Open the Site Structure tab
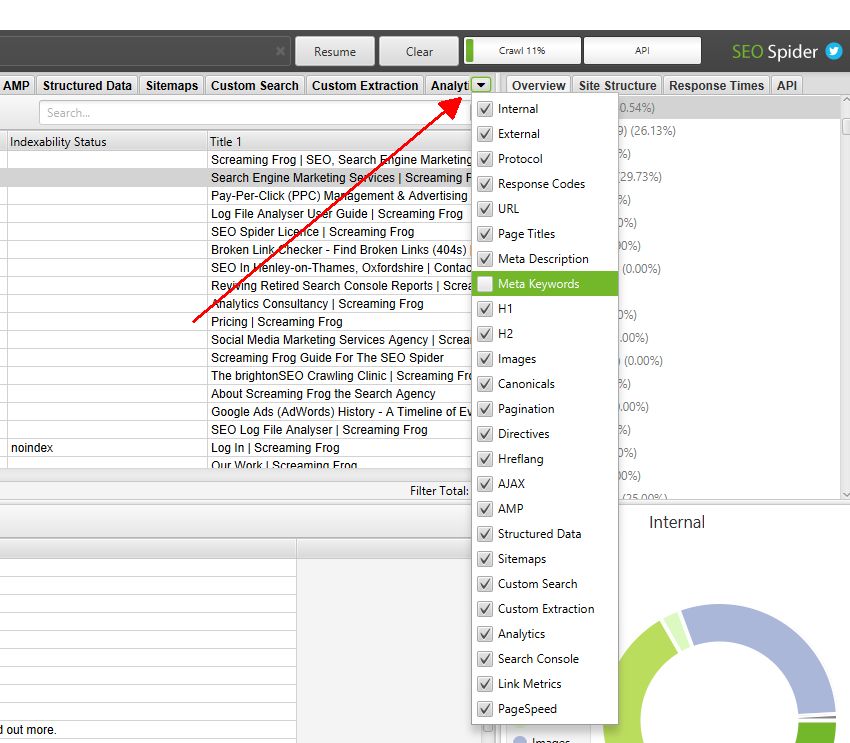The width and height of the screenshot is (850, 743). pos(617,86)
